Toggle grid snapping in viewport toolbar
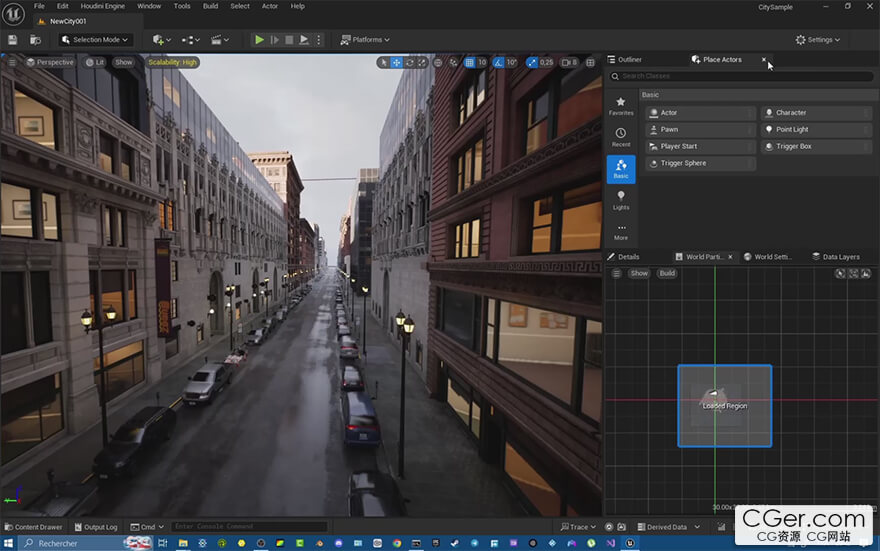Screen dimensions: 880x551 [x=468, y=62]
